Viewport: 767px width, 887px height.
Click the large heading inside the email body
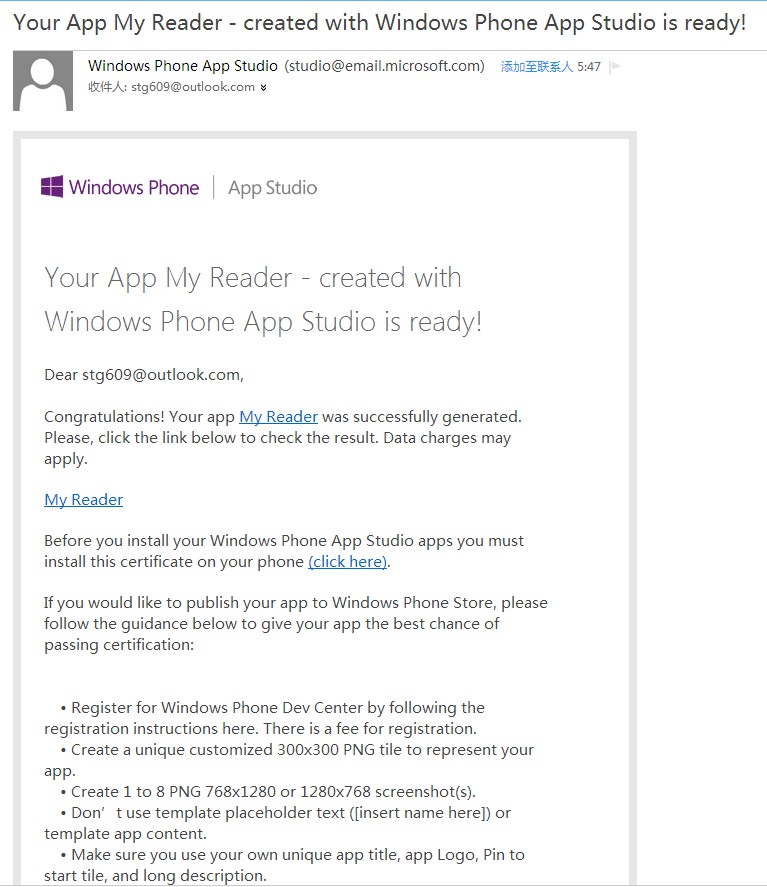263,300
